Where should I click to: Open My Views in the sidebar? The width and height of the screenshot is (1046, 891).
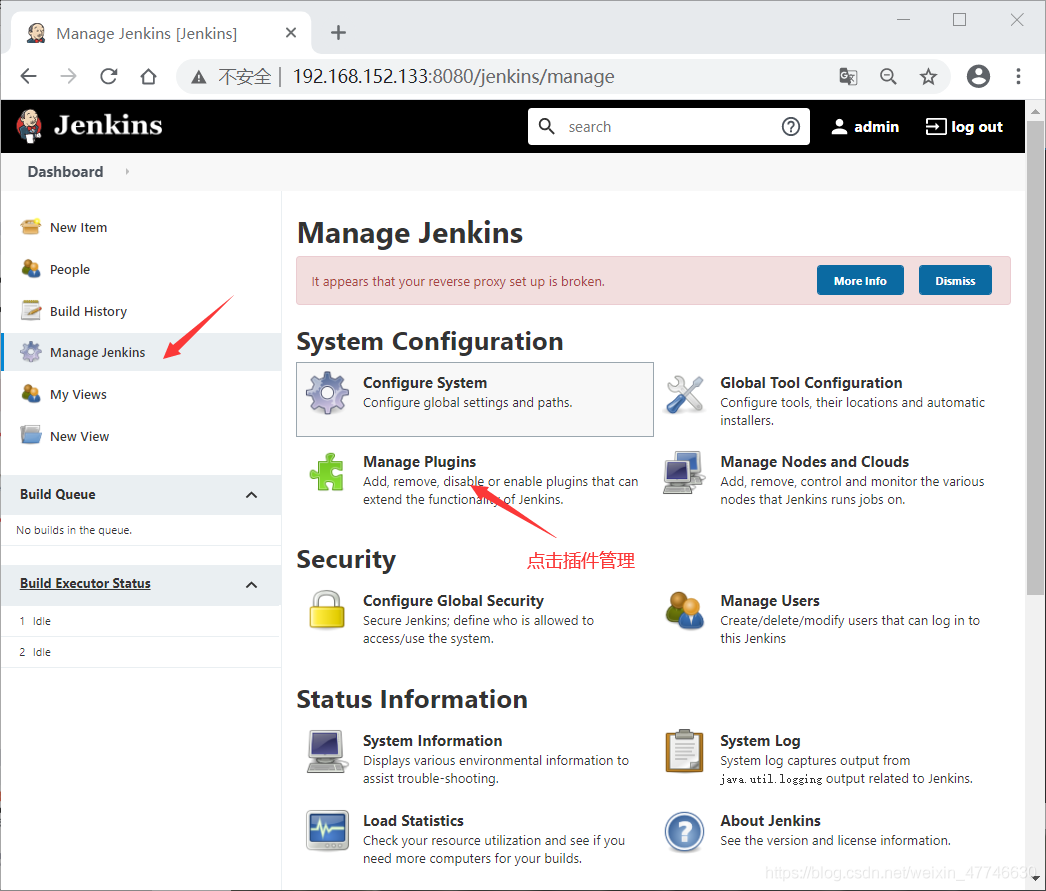78,394
